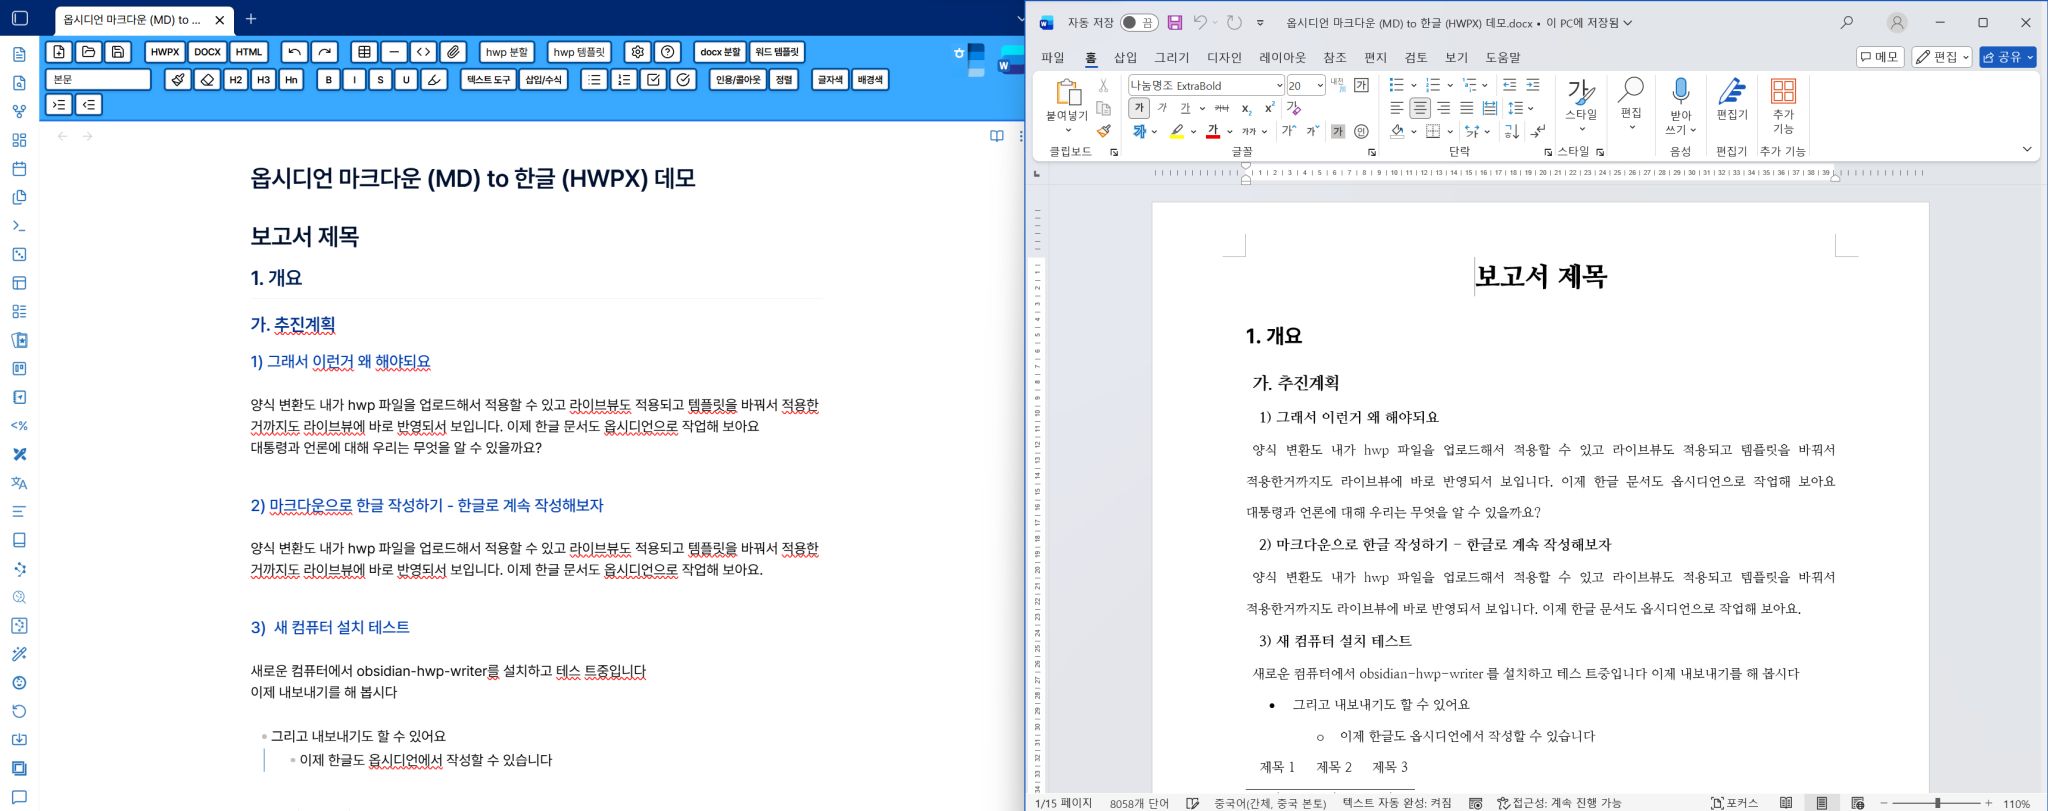Screen dimensions: 2048x811
Task: Click the 1/15 페이지 status bar indicator
Action: [1064, 803]
